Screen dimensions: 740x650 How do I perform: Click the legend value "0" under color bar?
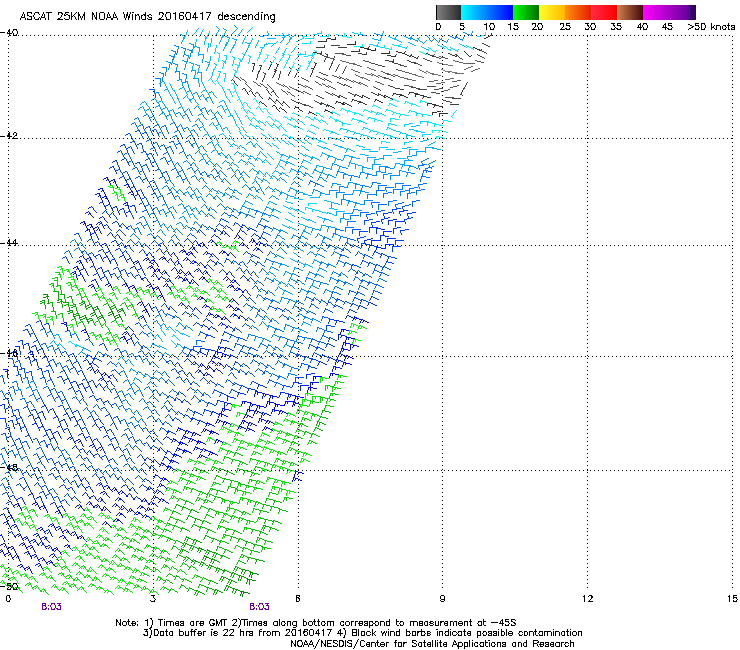tap(438, 27)
